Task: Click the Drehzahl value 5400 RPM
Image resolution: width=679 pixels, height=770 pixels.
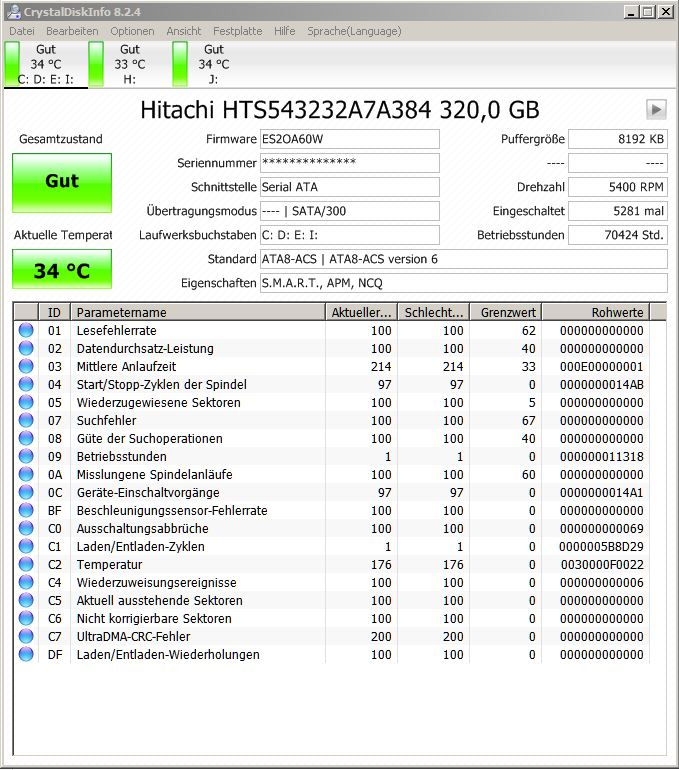Action: pos(618,187)
